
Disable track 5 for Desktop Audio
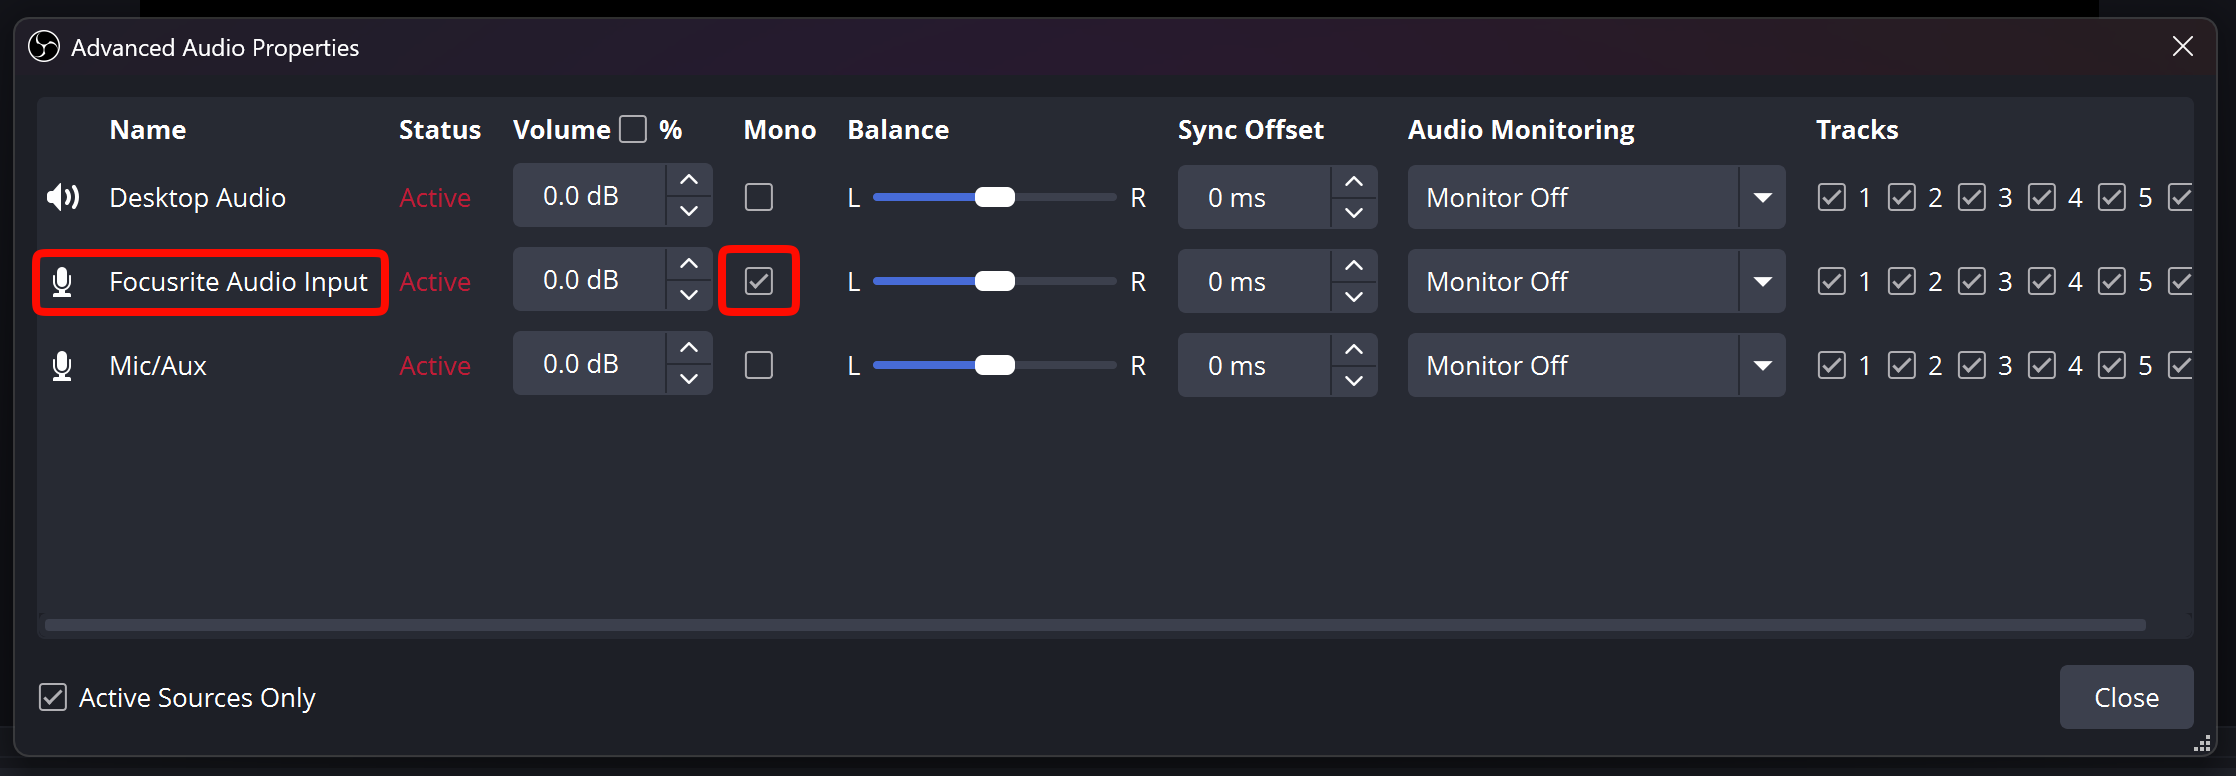pos(2112,197)
